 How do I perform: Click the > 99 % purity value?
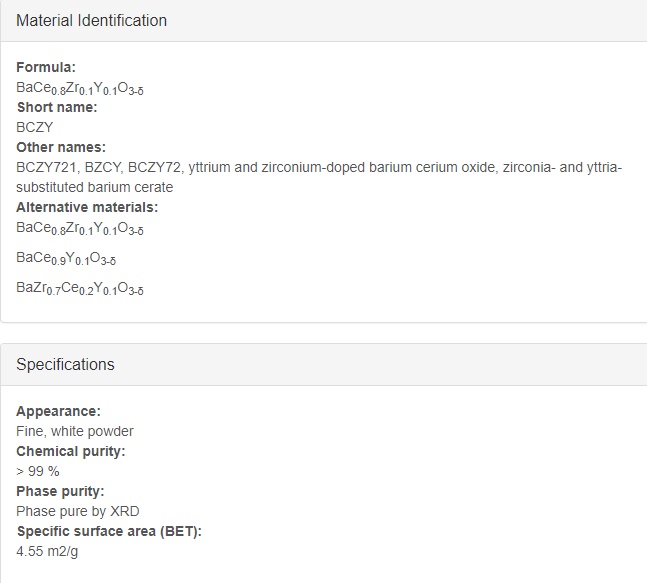(38, 471)
